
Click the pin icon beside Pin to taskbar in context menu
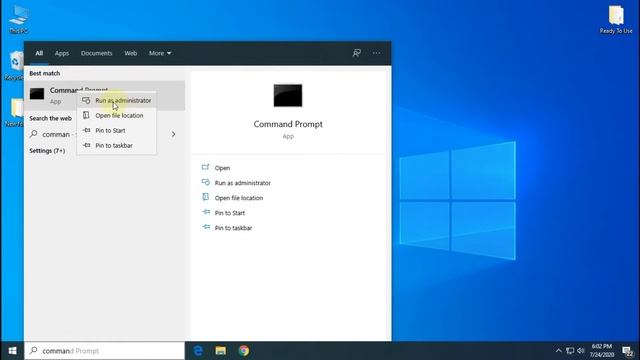86,145
